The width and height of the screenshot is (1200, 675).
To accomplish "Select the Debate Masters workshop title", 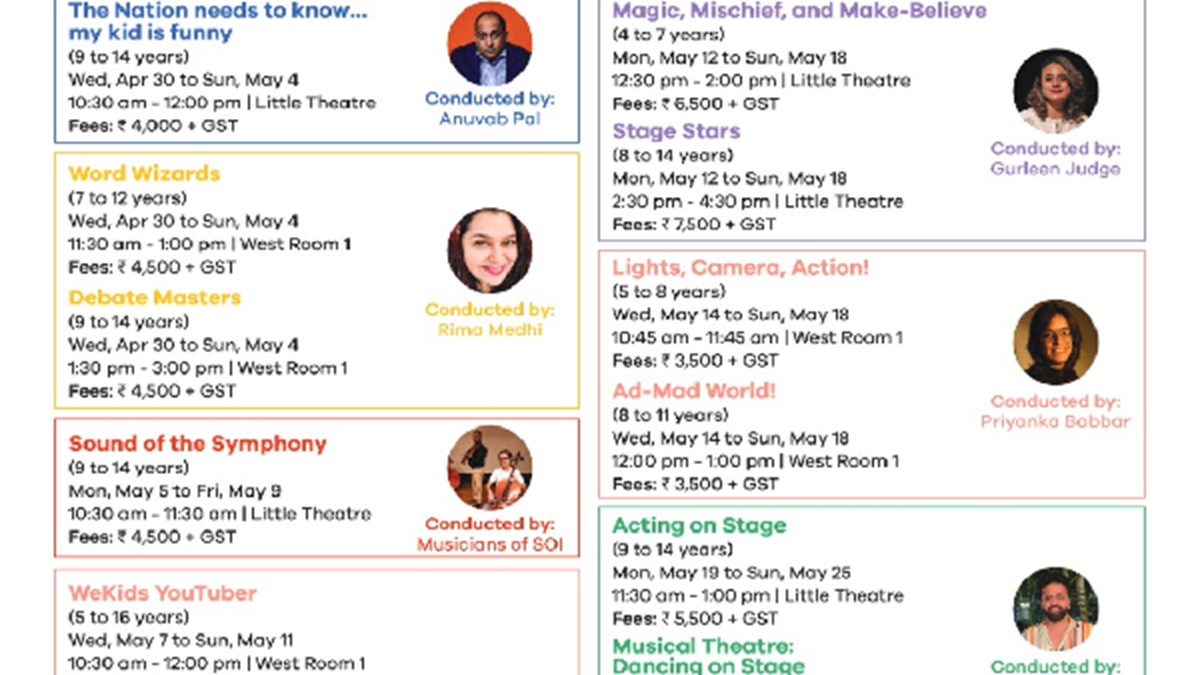I will [154, 298].
